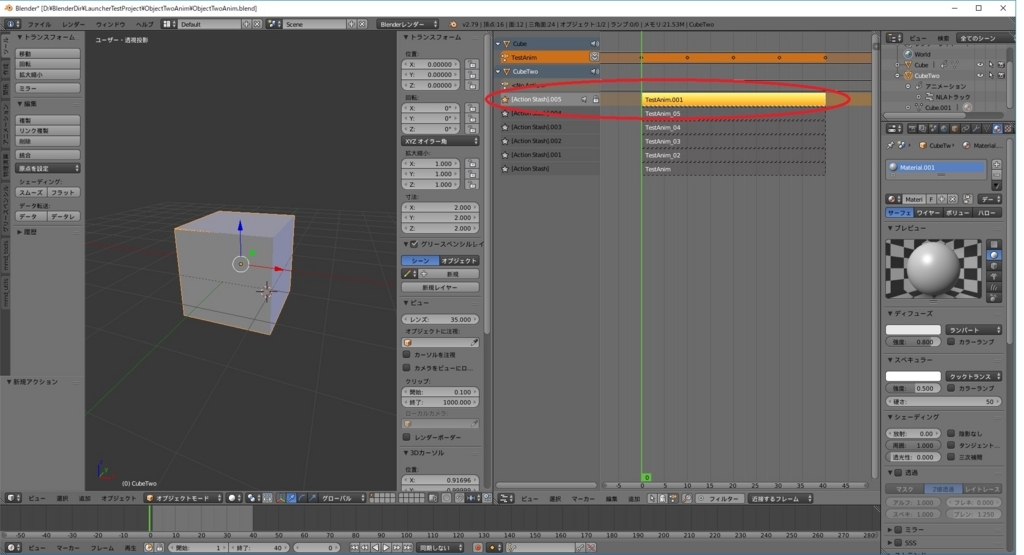The image size is (1024, 555).
Task: Mute the CubeTwo track in NLA editor
Action: 594,72
